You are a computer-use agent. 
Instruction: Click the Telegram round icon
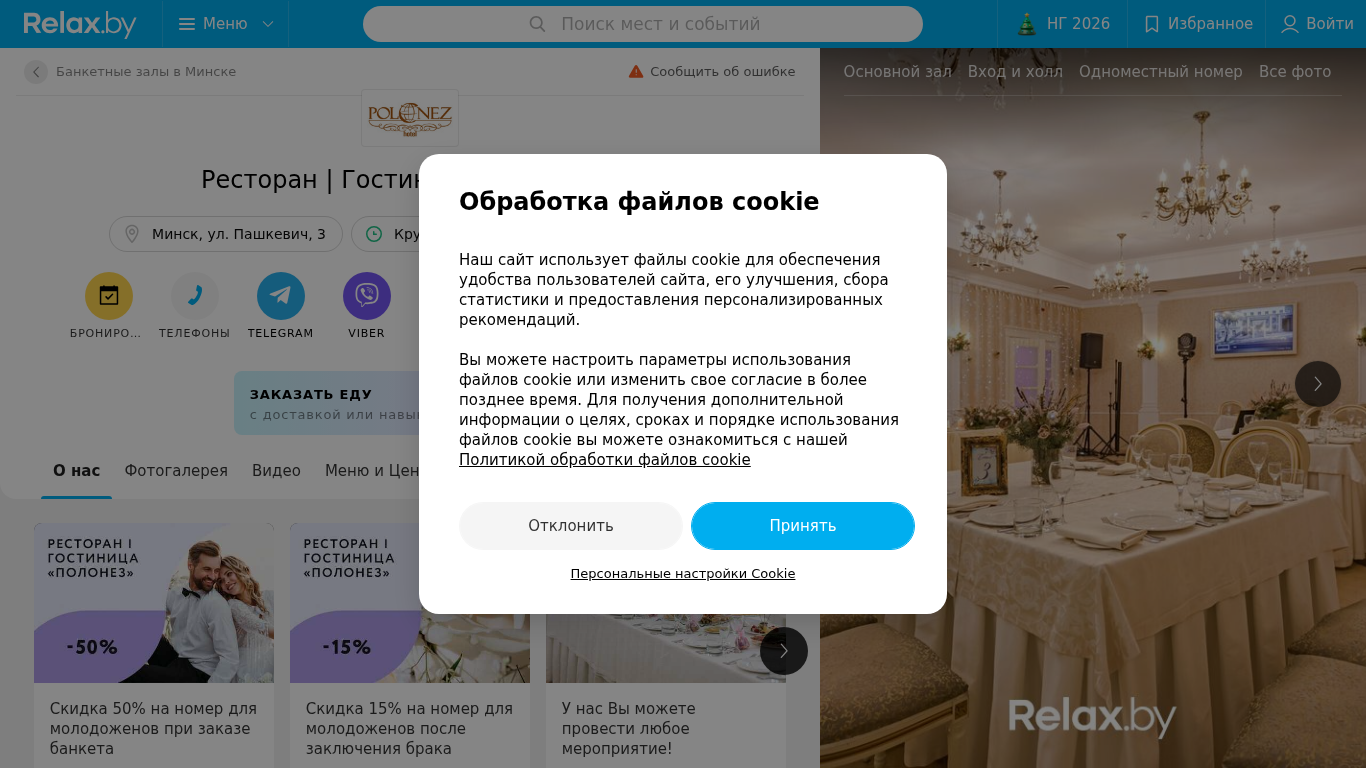click(x=281, y=296)
